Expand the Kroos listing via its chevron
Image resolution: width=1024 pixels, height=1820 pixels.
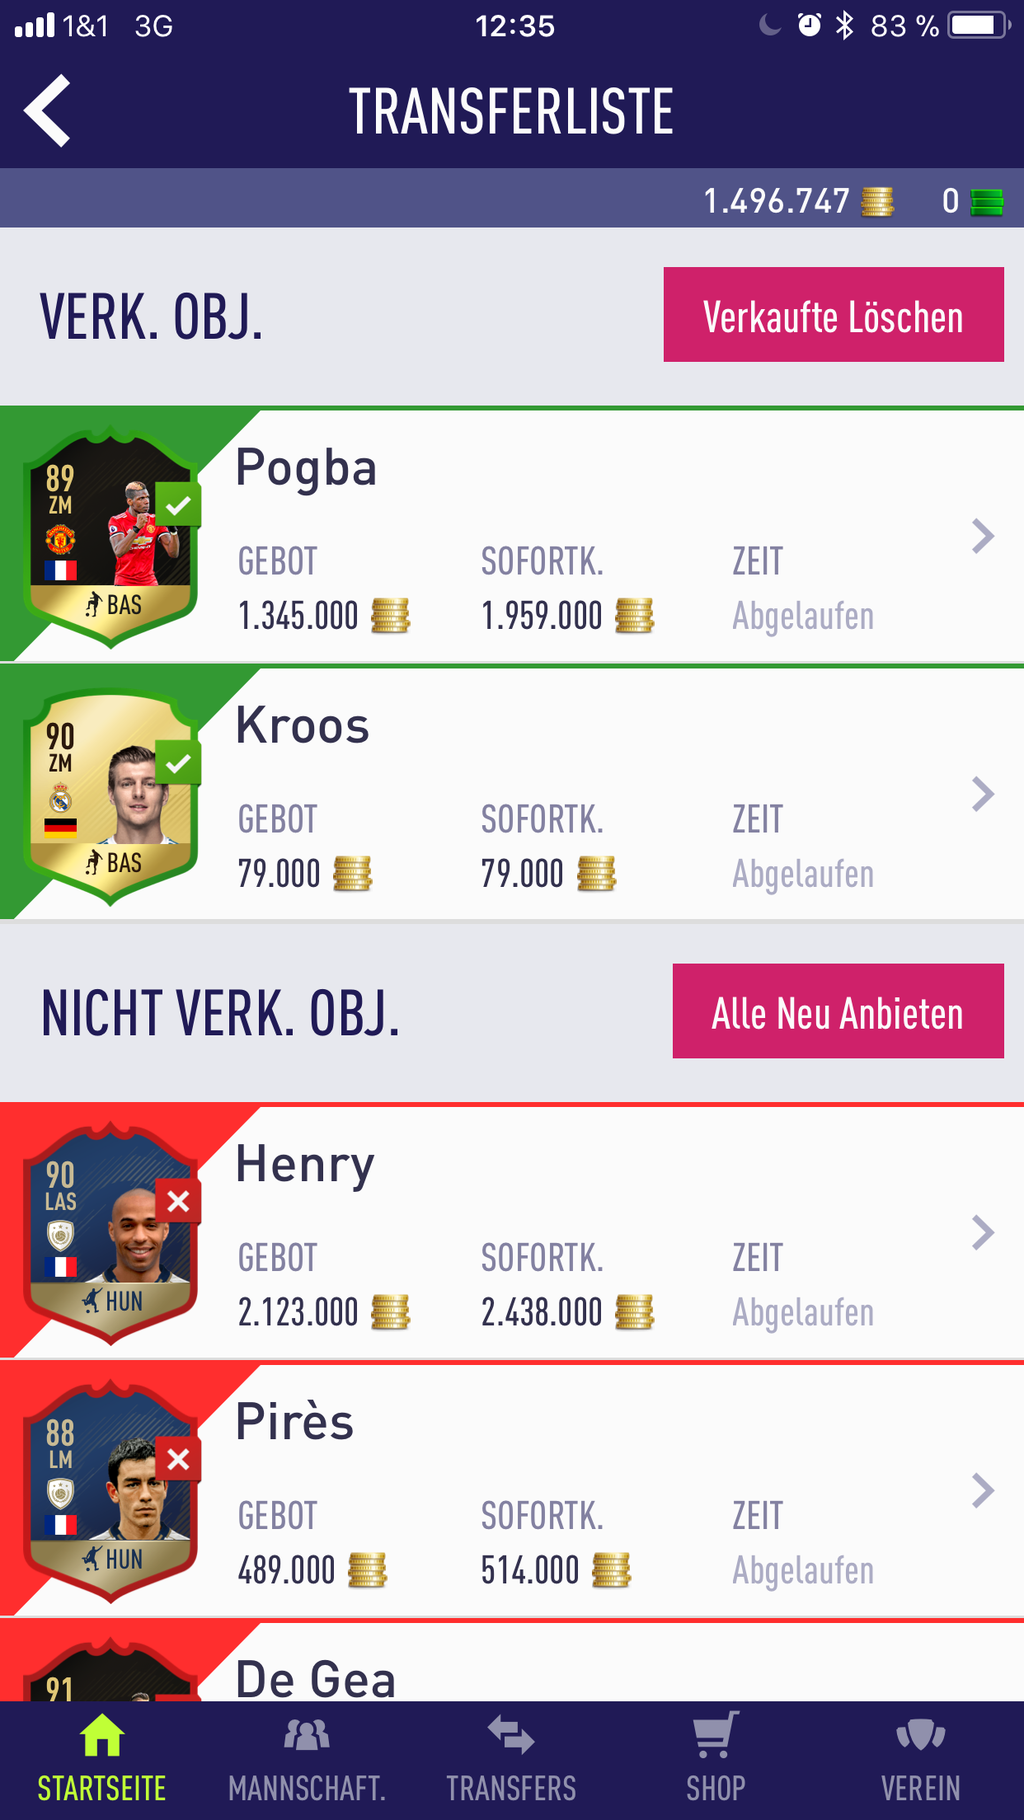coord(983,794)
